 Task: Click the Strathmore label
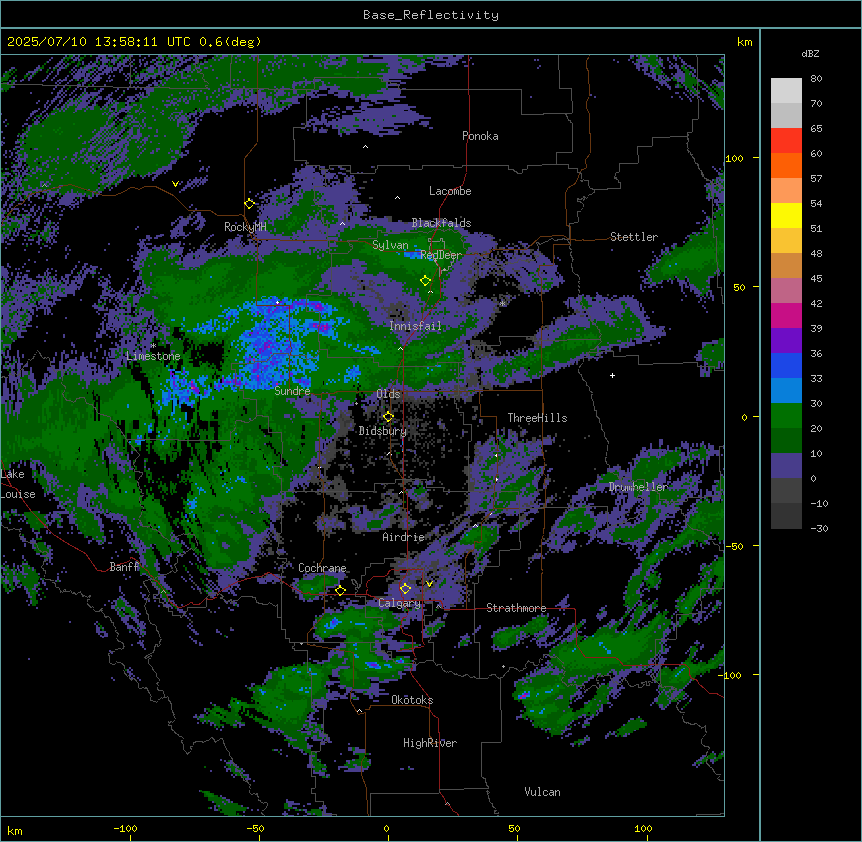click(x=516, y=608)
